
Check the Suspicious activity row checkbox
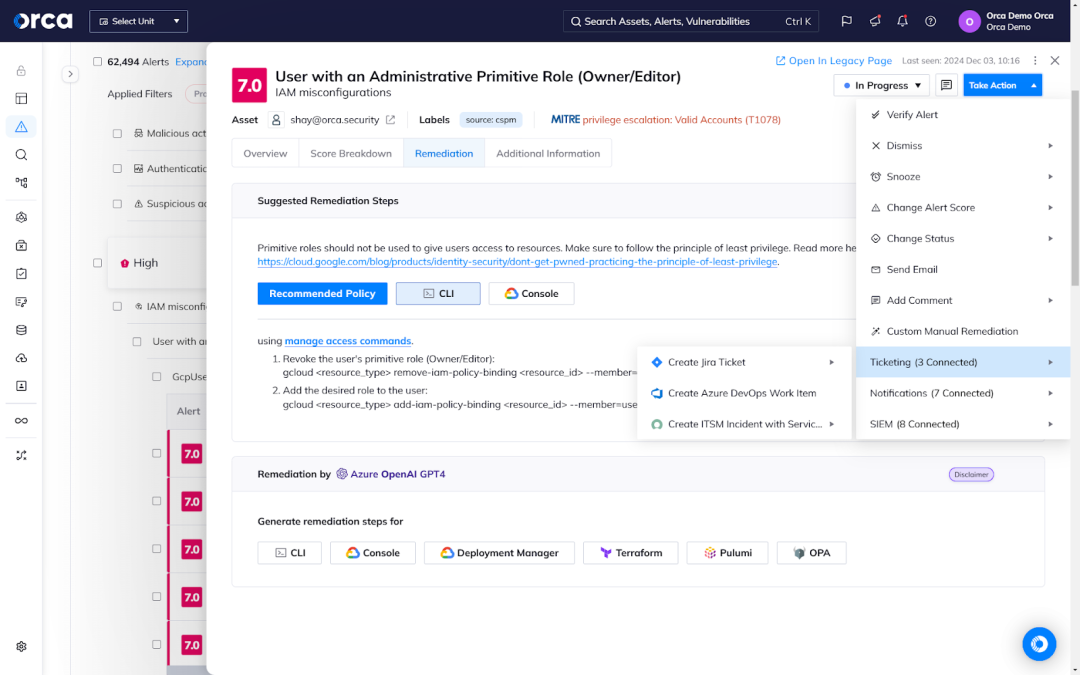[117, 204]
